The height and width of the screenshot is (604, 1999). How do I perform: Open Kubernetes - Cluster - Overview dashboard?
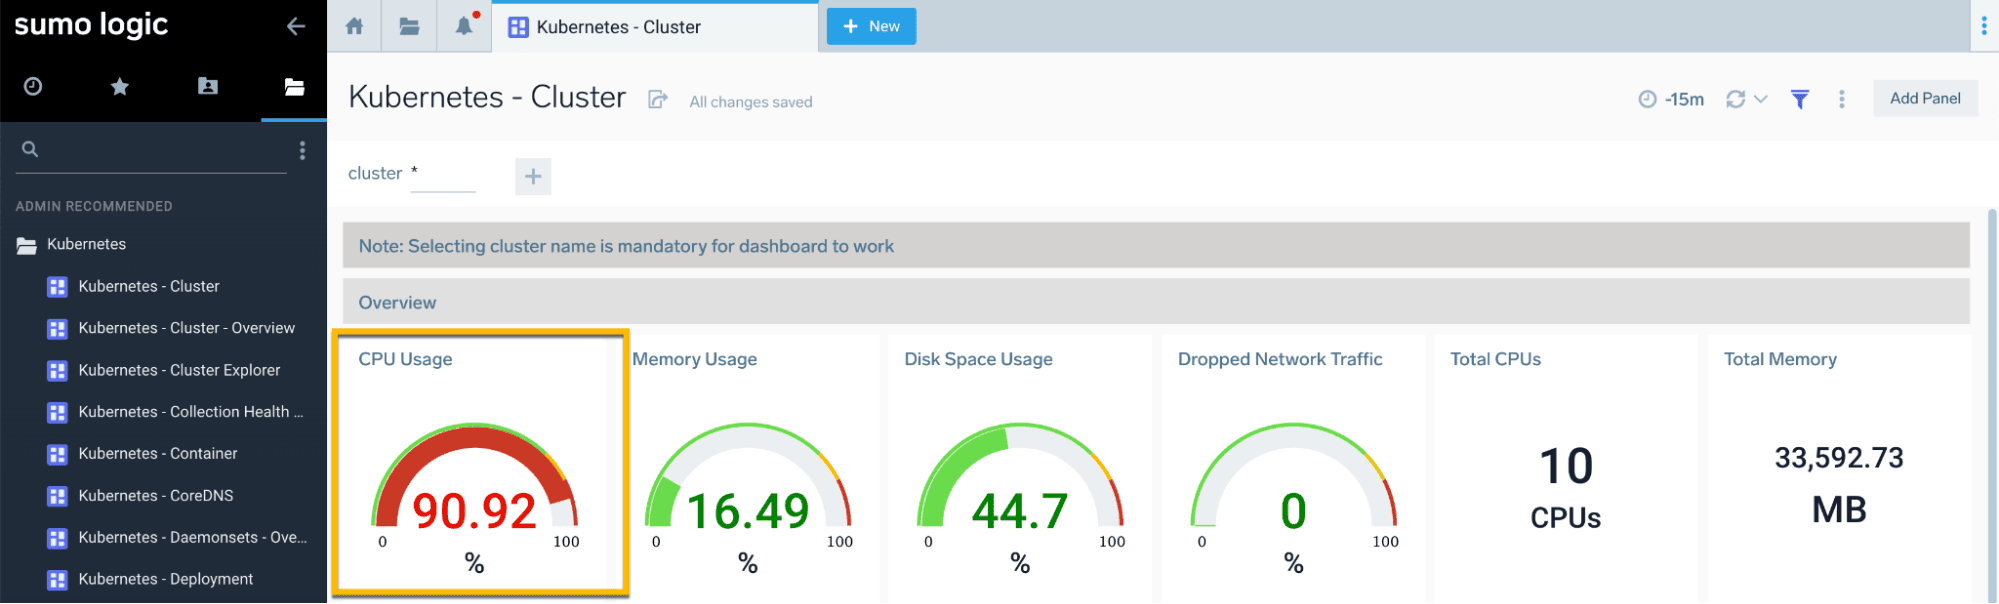pos(186,329)
